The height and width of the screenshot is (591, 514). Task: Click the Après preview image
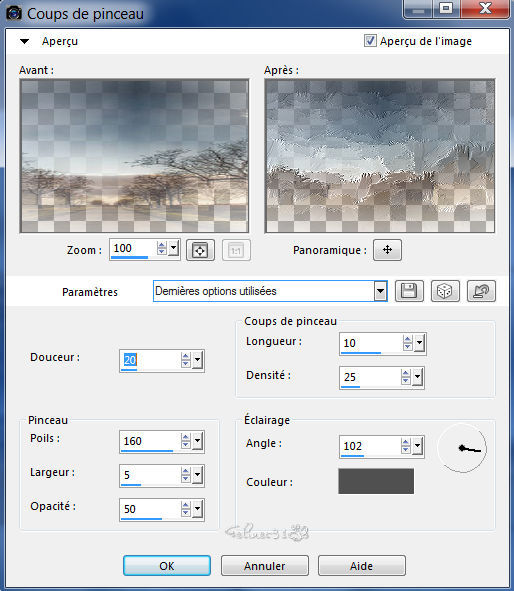coord(380,156)
